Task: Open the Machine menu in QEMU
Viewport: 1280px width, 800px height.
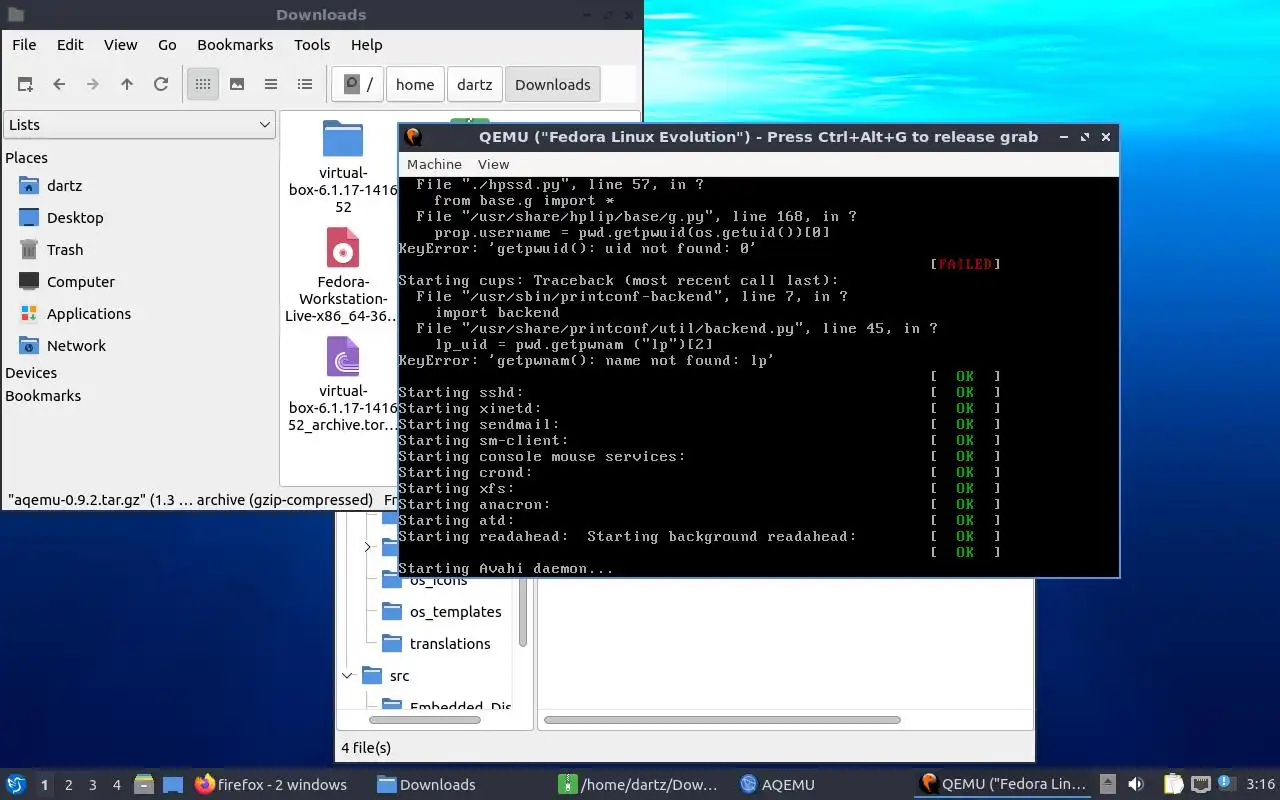Action: tap(434, 164)
